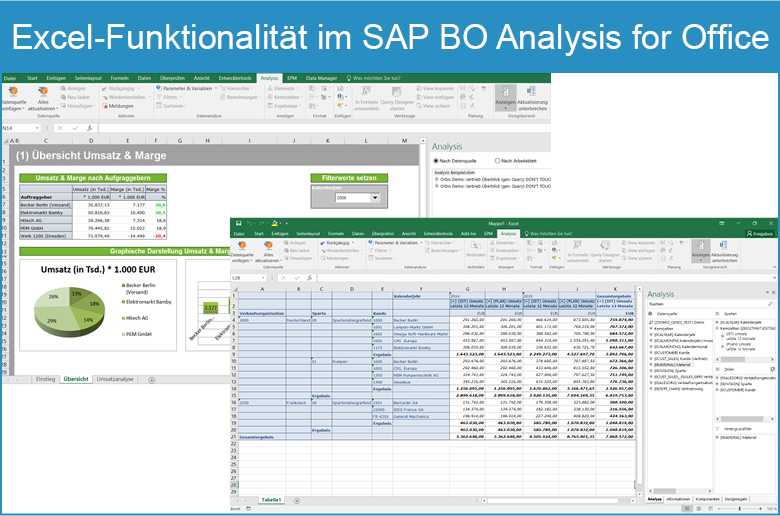Switch to Page Layout view in status bar

[699, 509]
